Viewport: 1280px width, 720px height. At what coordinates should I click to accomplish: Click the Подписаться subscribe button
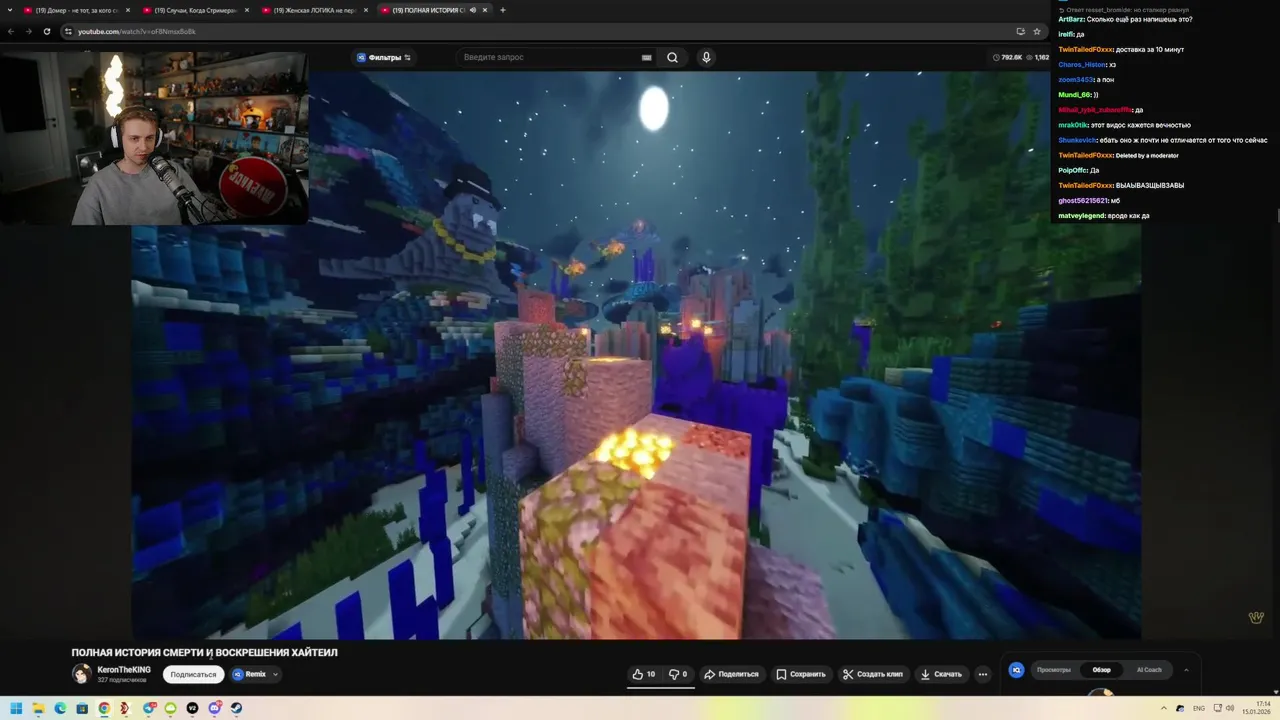pyautogui.click(x=193, y=674)
